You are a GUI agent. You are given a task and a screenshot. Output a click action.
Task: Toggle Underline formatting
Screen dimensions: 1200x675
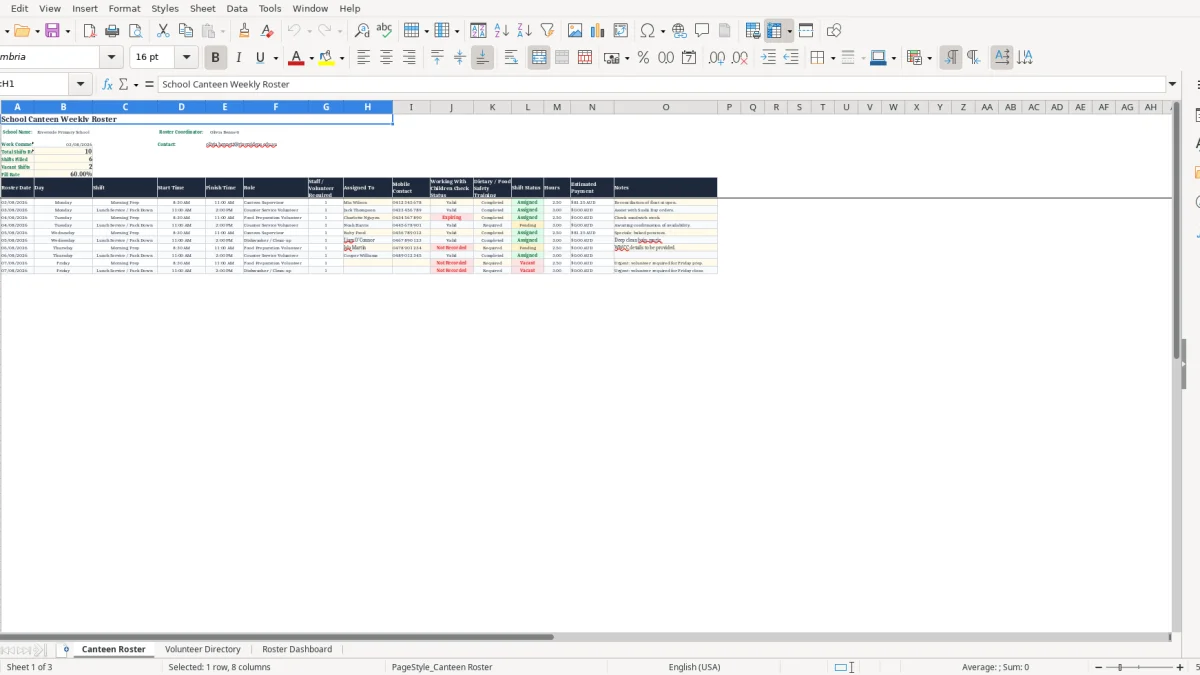coord(260,58)
